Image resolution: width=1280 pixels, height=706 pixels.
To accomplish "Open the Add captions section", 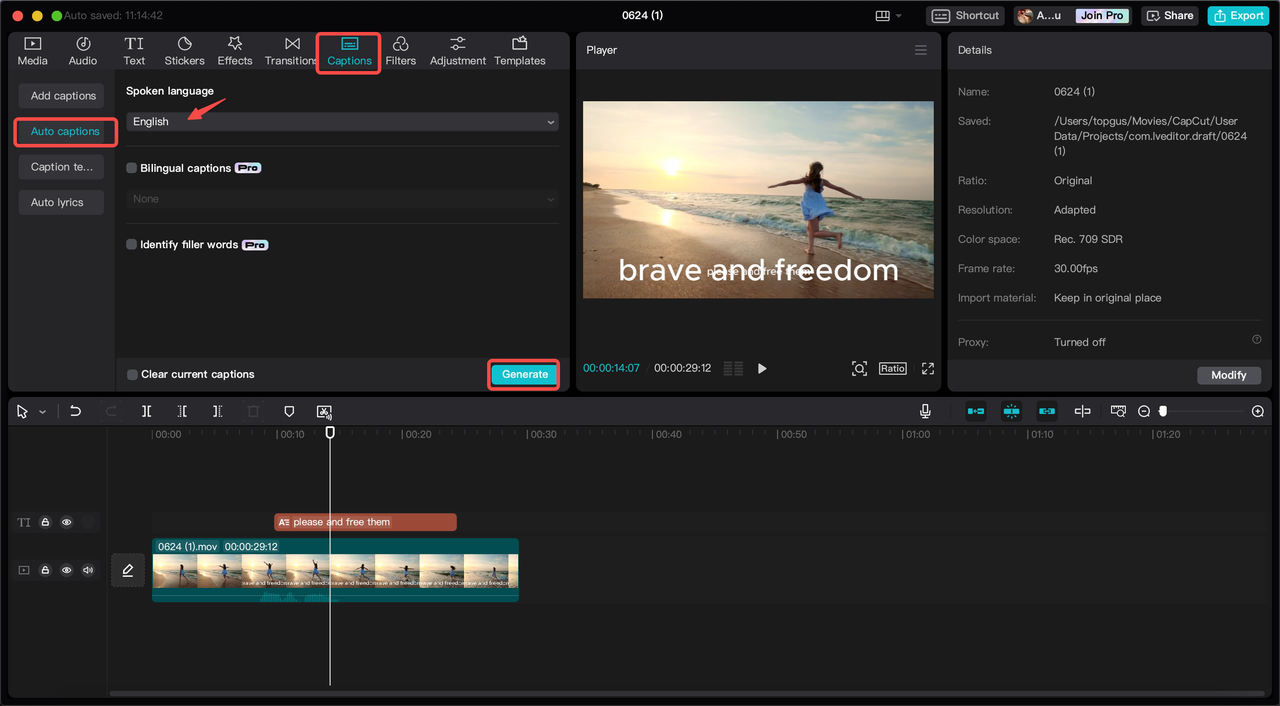I will [x=62, y=96].
